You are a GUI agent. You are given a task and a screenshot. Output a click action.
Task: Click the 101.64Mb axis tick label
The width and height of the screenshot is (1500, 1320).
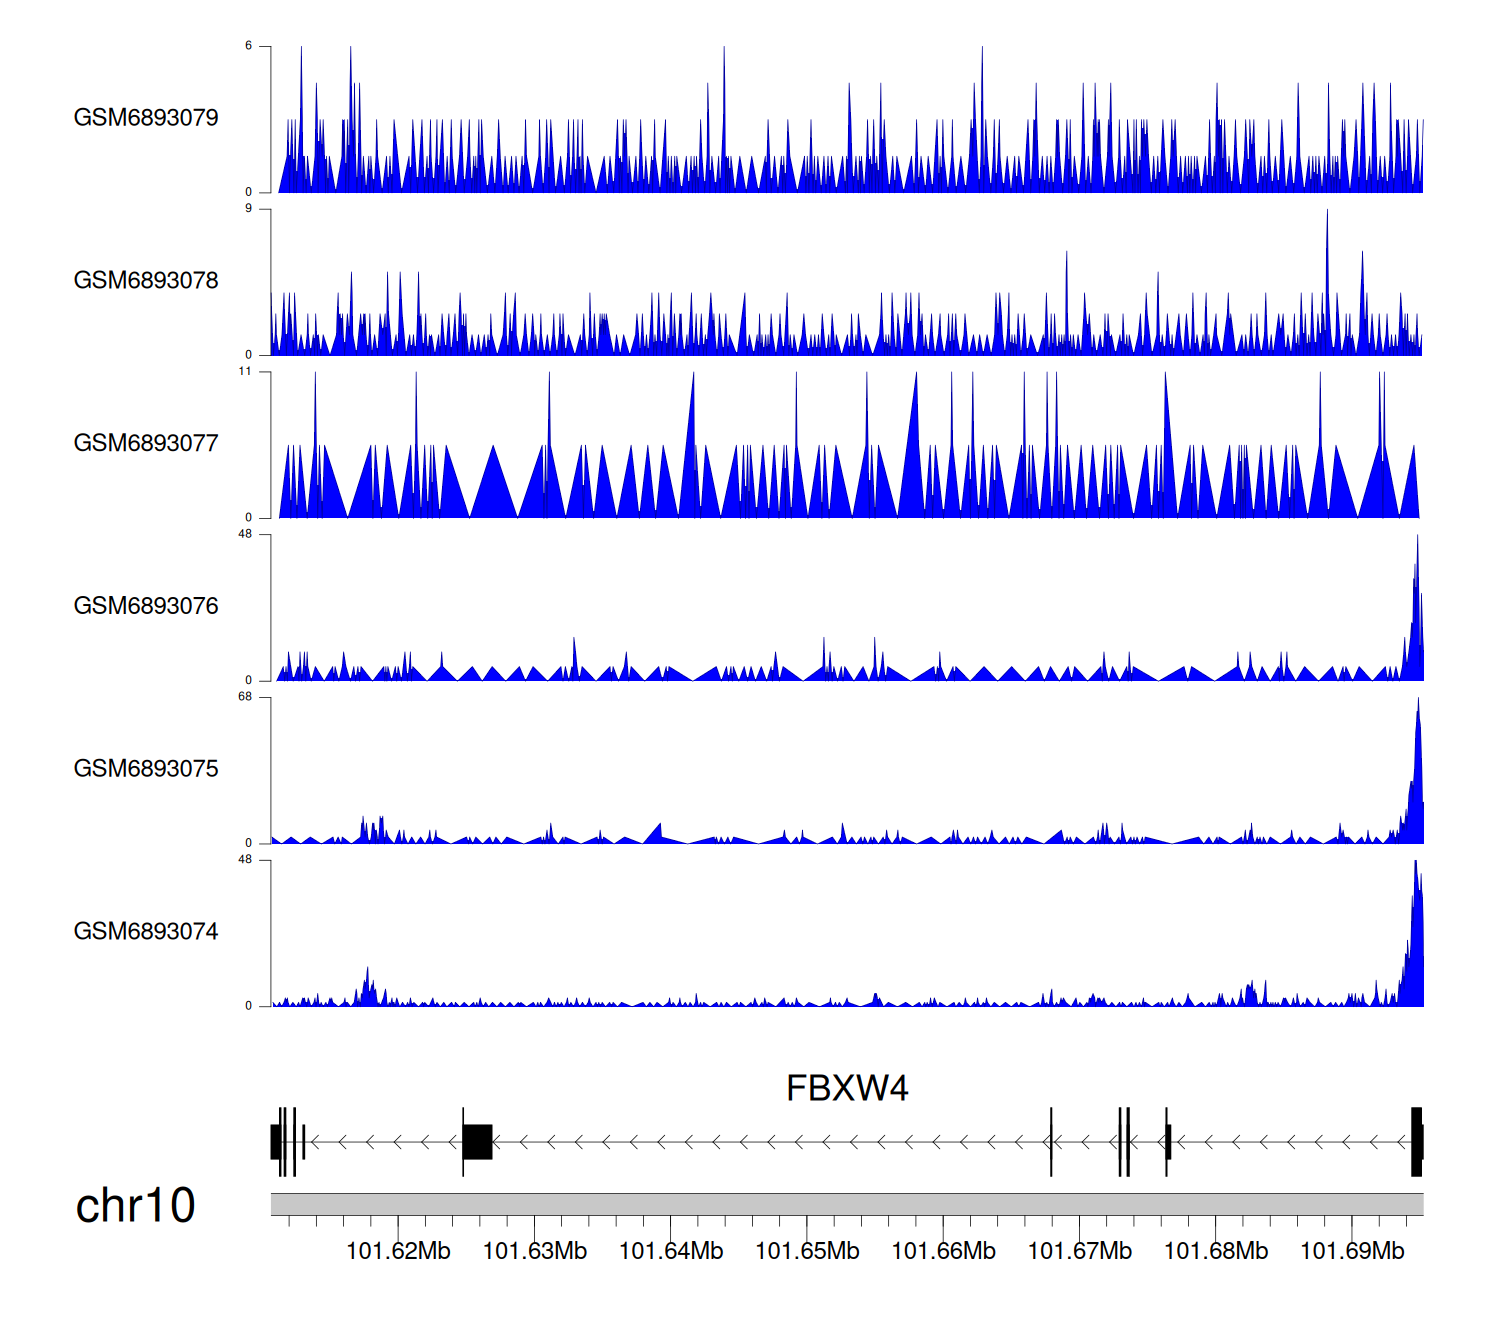(671, 1252)
